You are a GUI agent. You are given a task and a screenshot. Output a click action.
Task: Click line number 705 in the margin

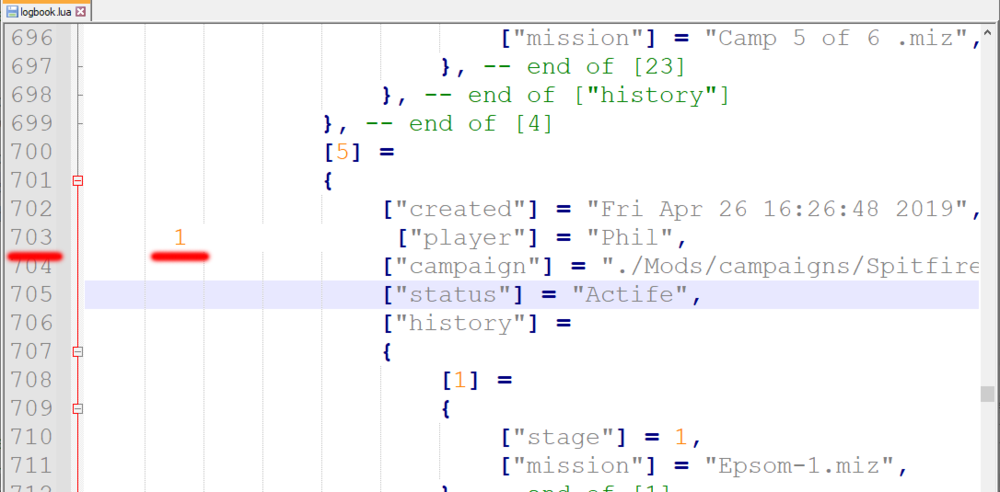click(32, 295)
